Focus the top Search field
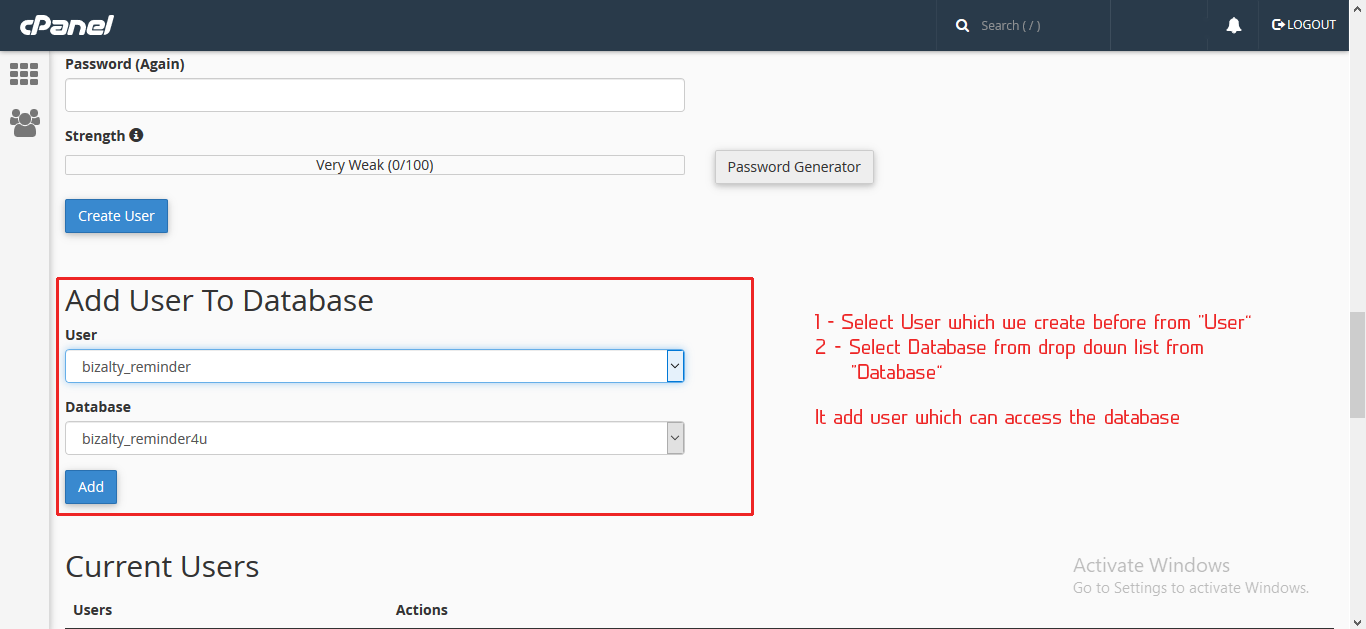The width and height of the screenshot is (1366, 629). pos(1035,25)
